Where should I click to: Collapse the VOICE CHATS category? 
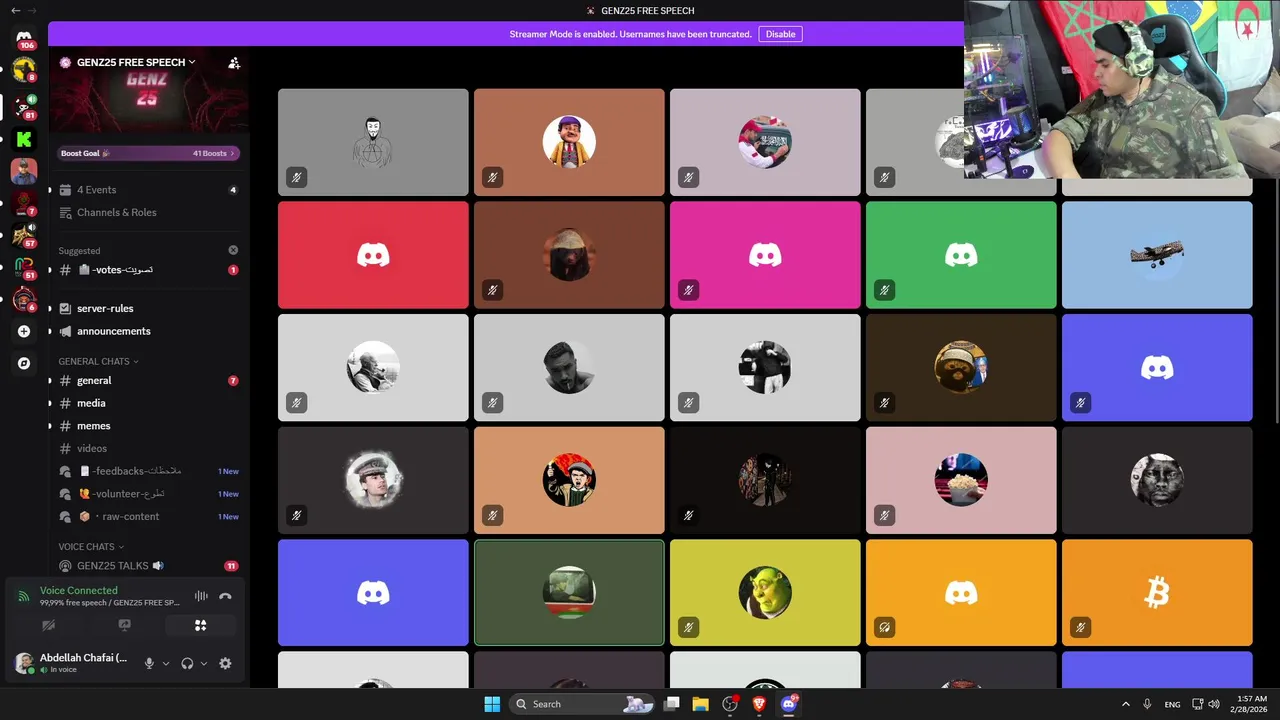91,547
